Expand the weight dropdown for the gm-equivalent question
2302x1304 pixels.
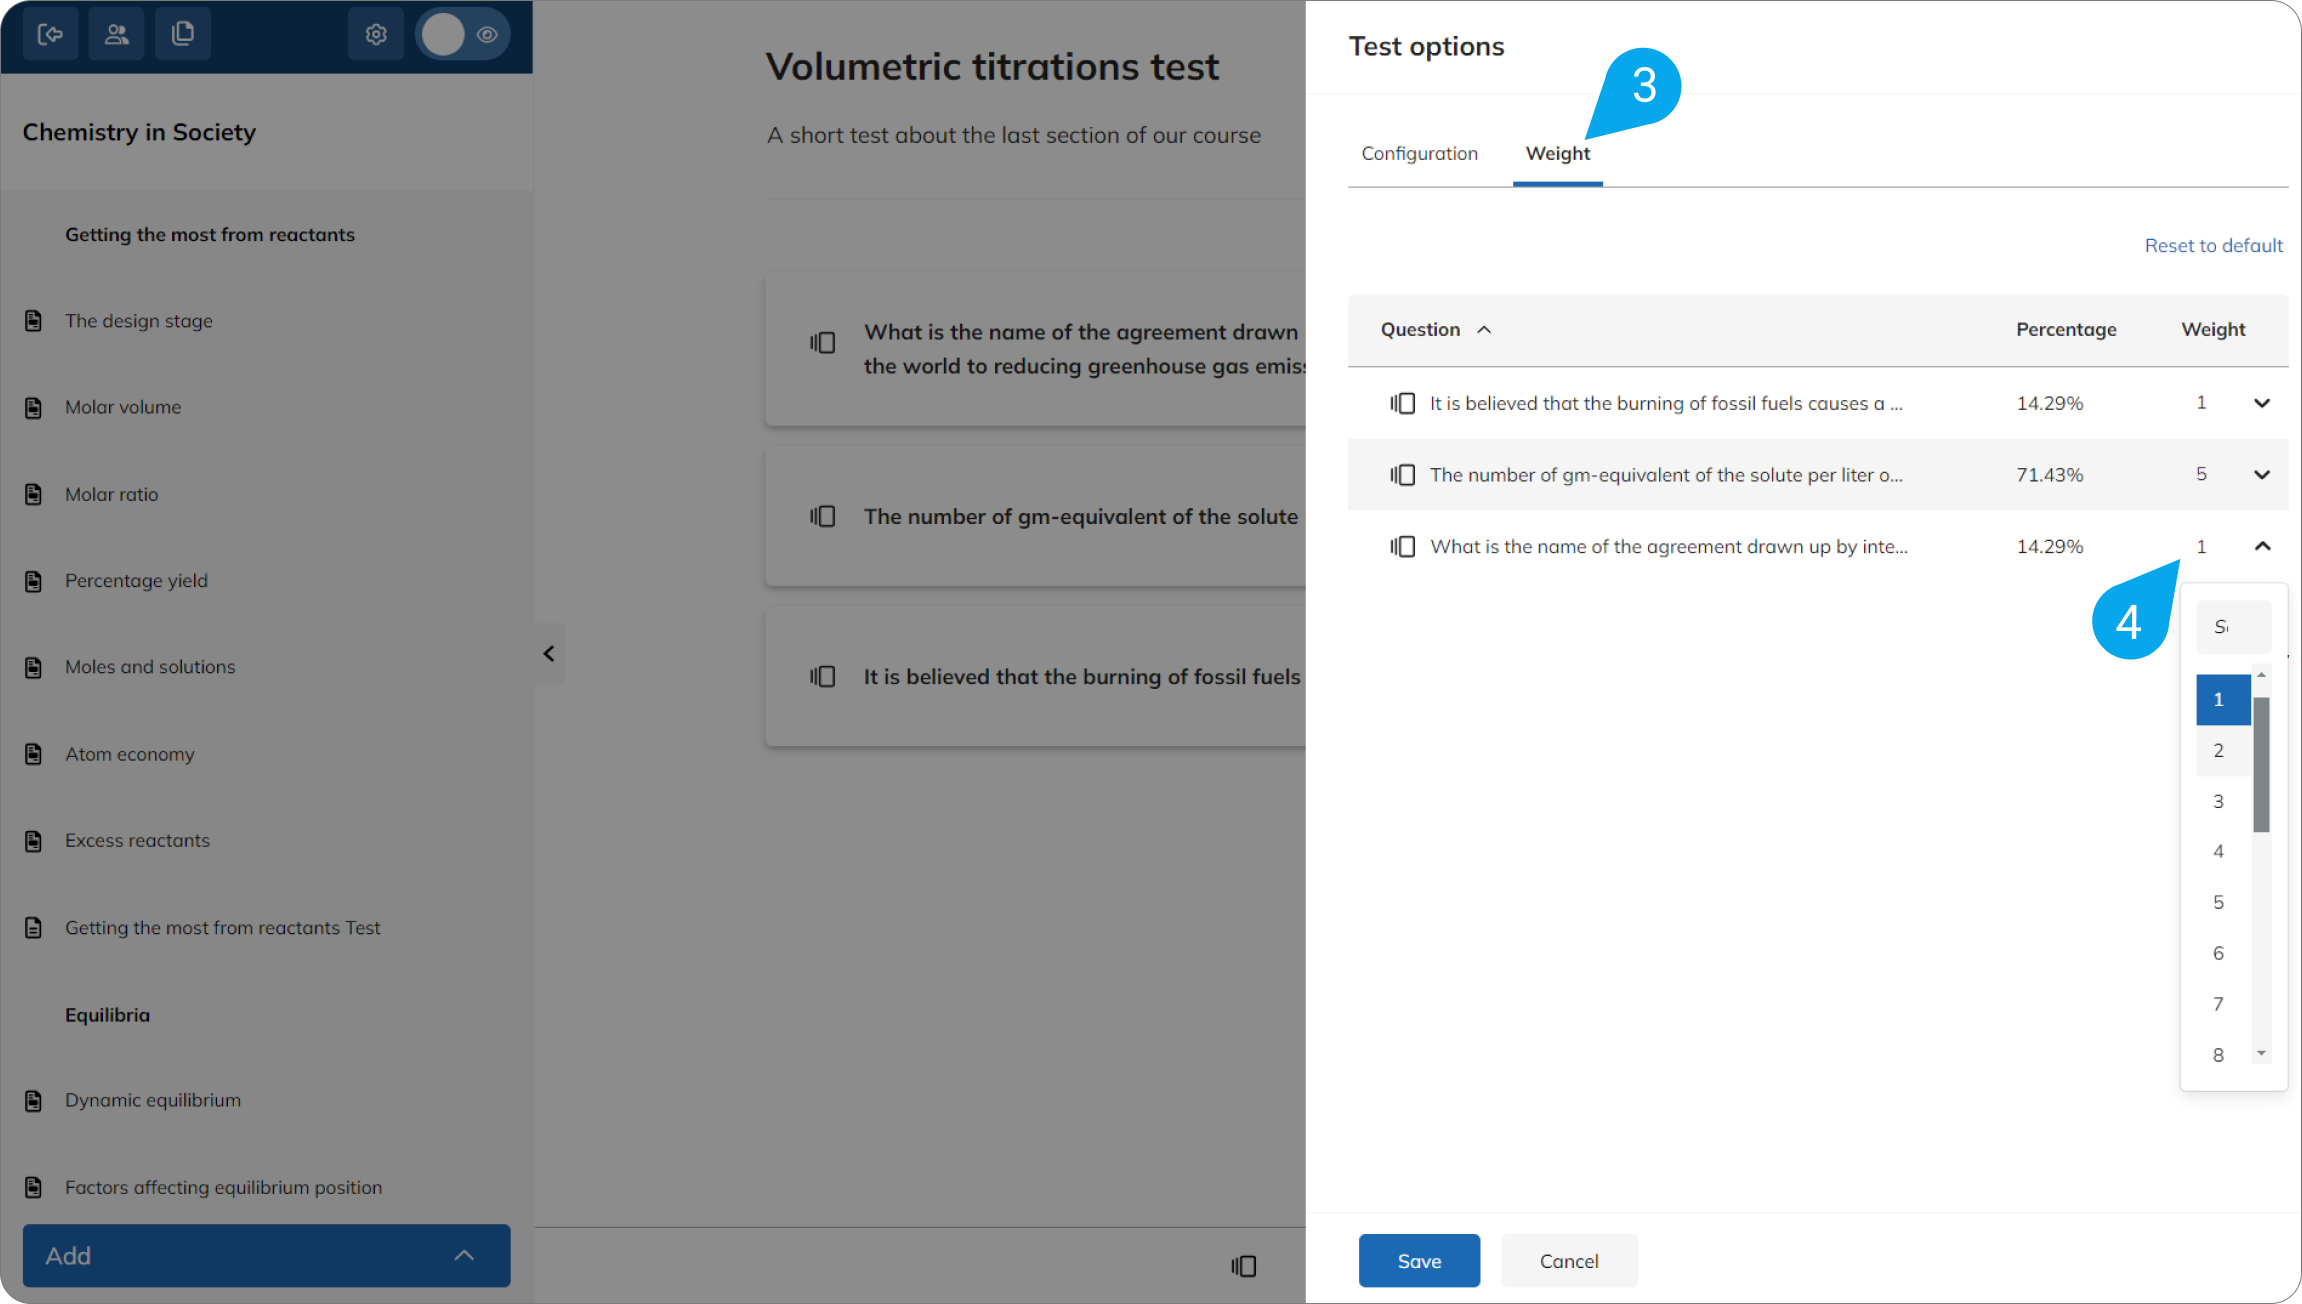click(2262, 475)
